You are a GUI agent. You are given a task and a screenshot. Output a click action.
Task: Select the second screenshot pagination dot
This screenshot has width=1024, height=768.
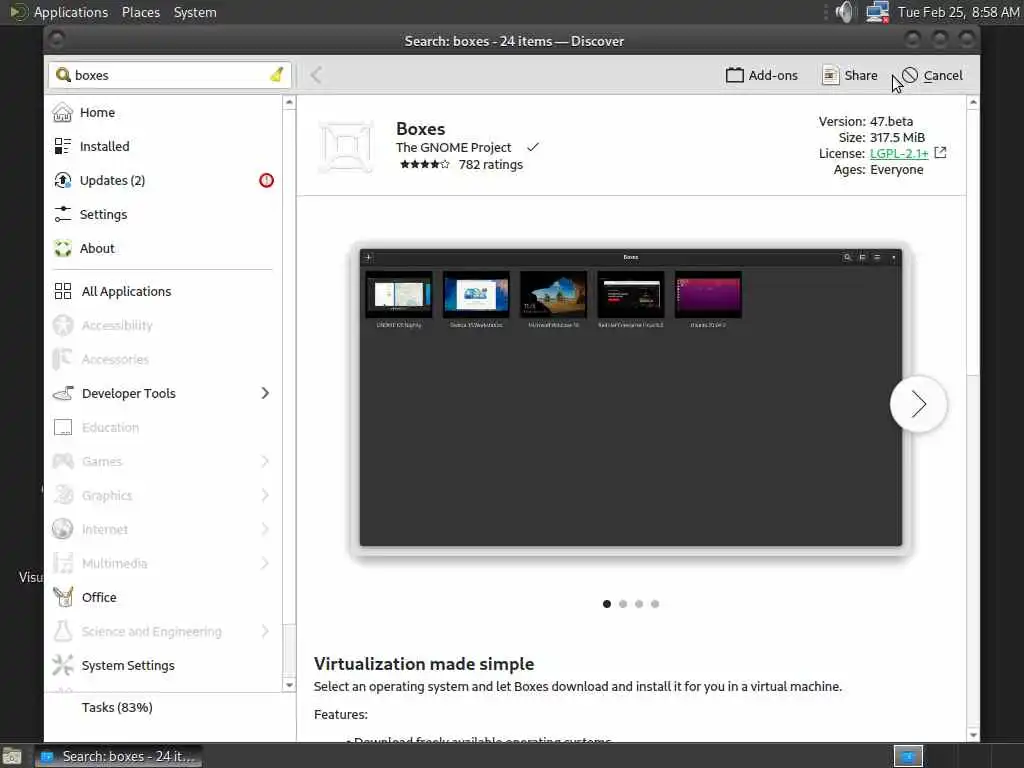(x=623, y=604)
